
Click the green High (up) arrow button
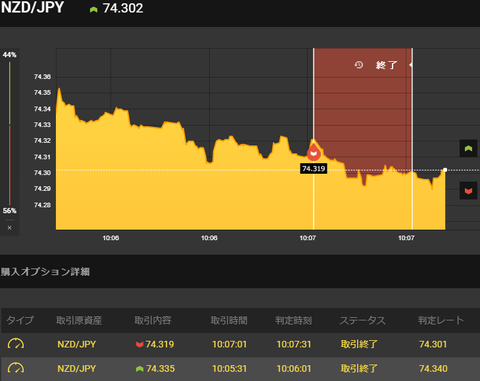(x=468, y=148)
